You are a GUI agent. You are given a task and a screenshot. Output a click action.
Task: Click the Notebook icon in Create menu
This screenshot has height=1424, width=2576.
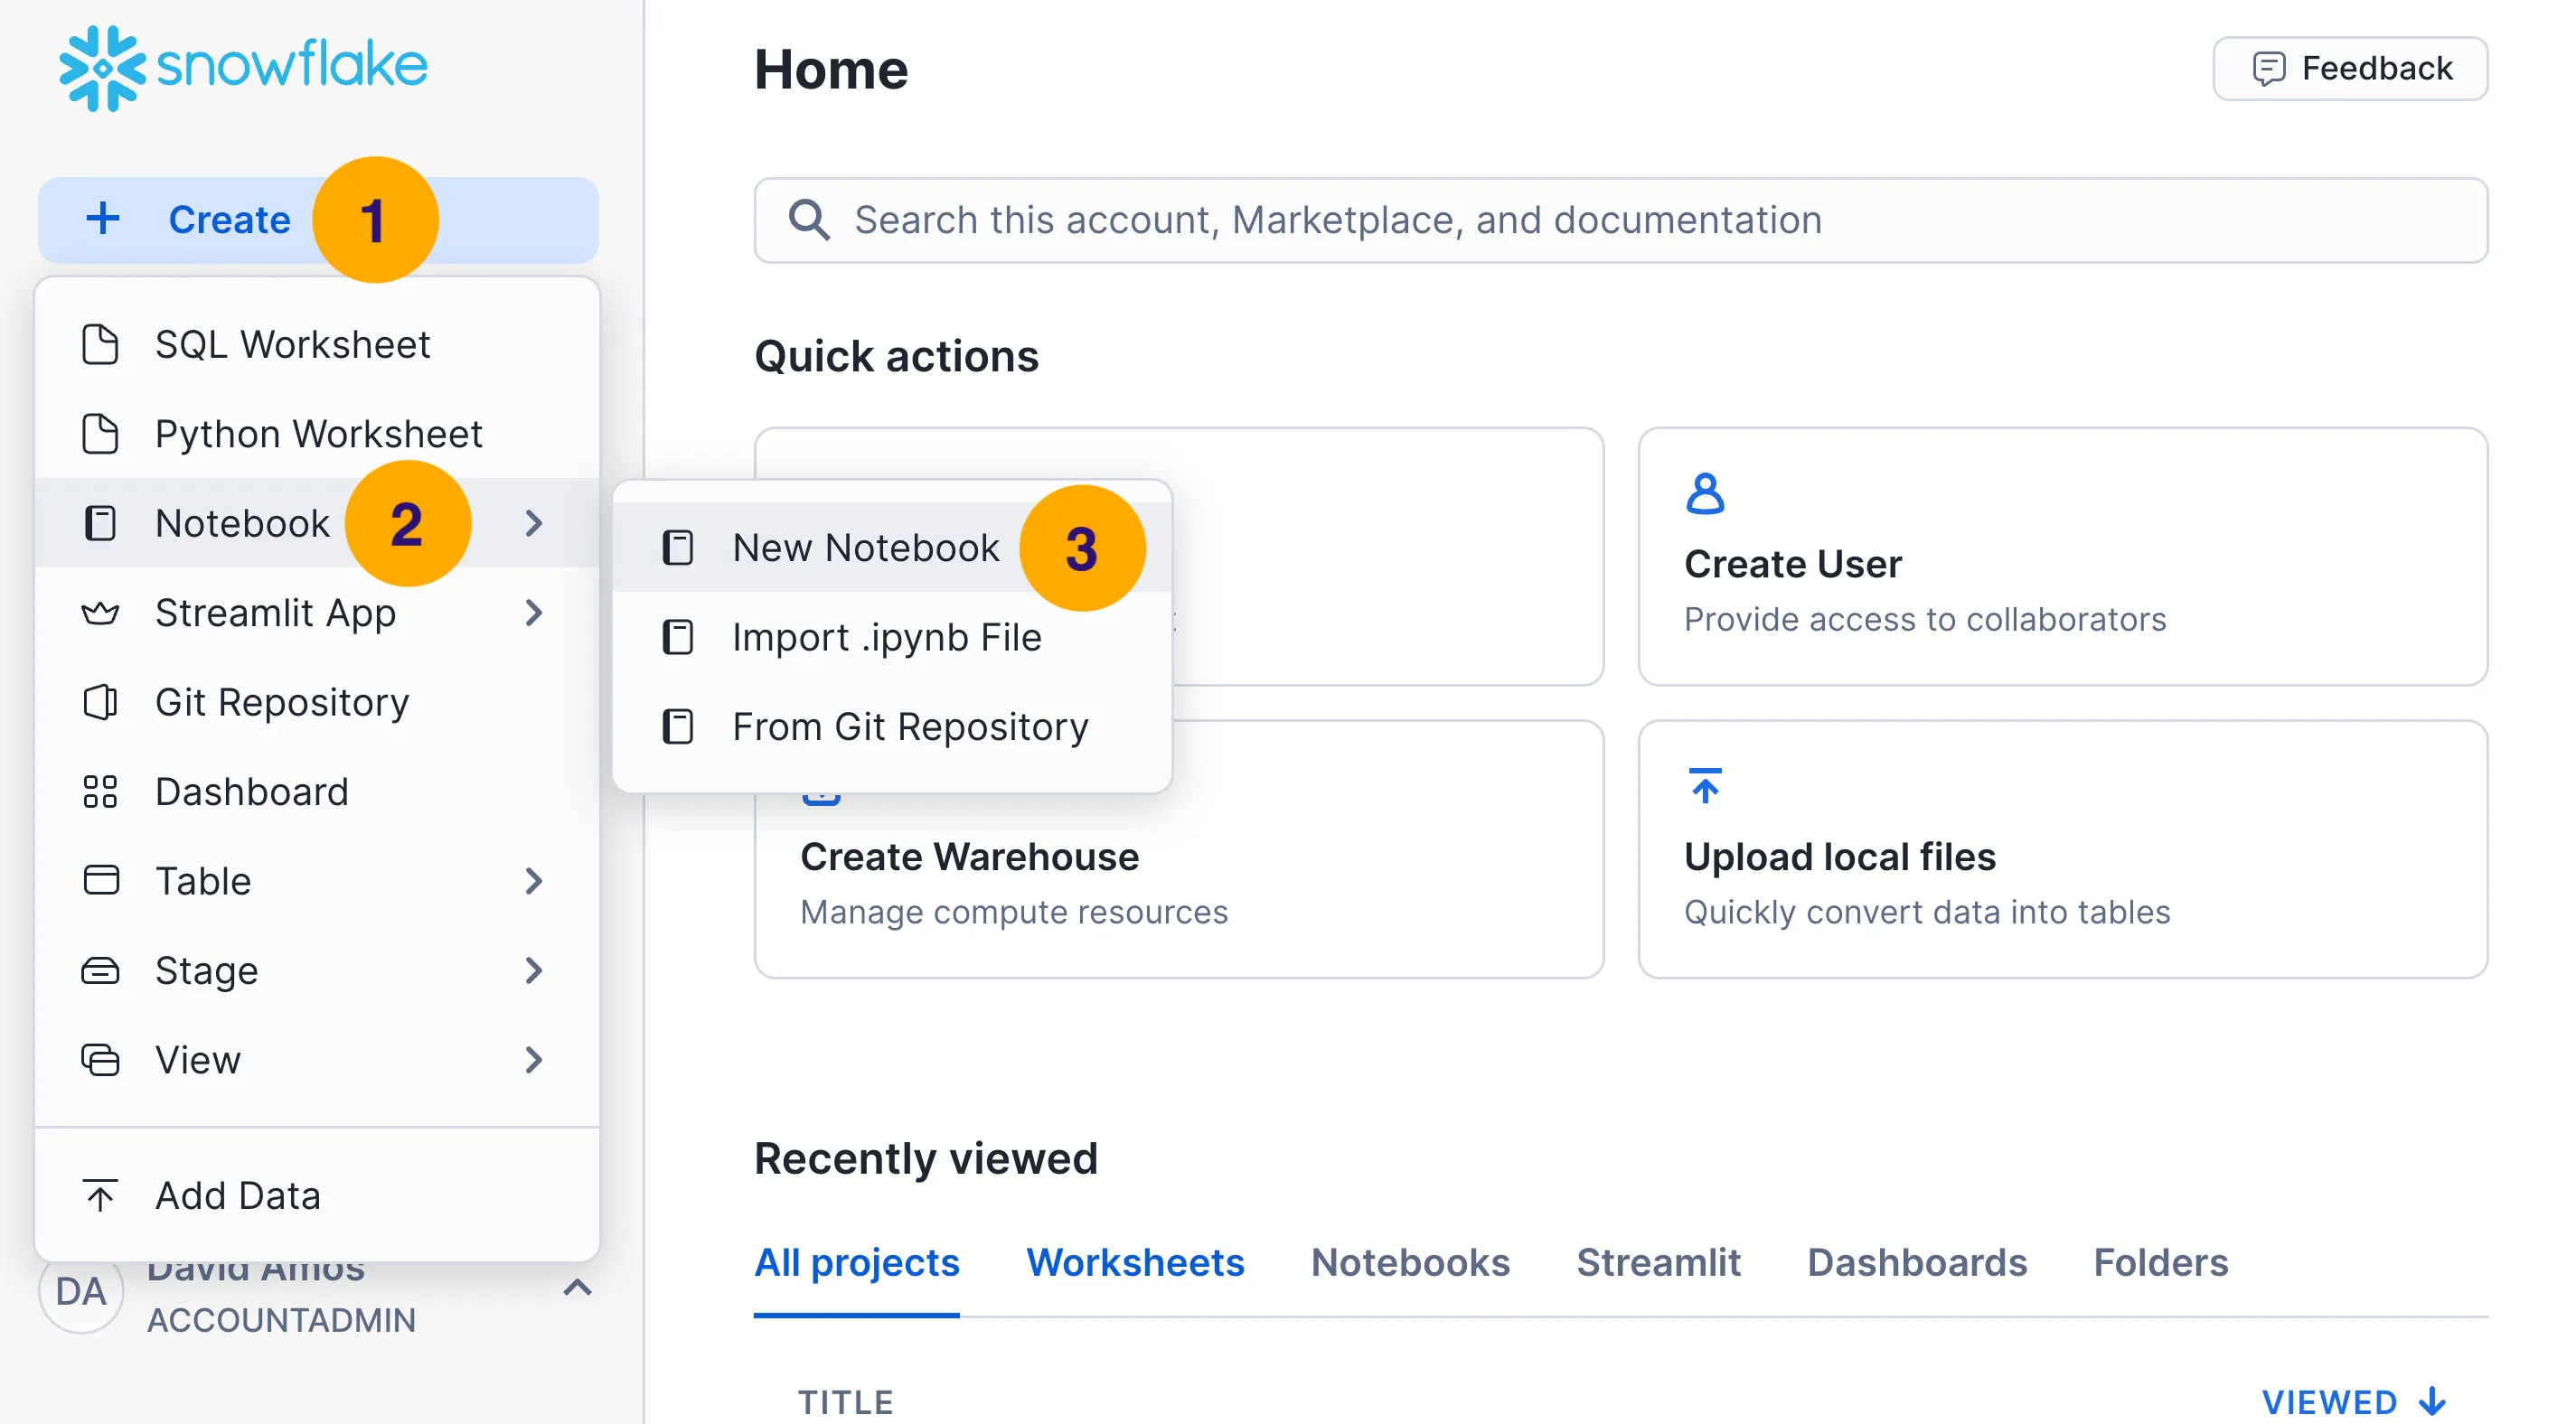[x=100, y=523]
